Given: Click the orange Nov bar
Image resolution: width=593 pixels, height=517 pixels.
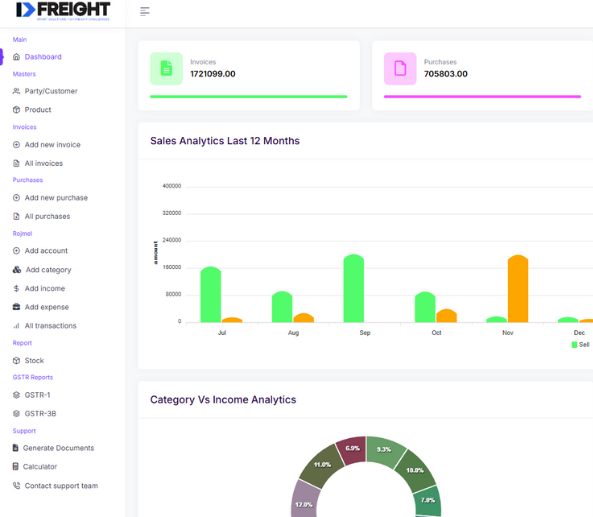Looking at the screenshot, I should (518, 289).
